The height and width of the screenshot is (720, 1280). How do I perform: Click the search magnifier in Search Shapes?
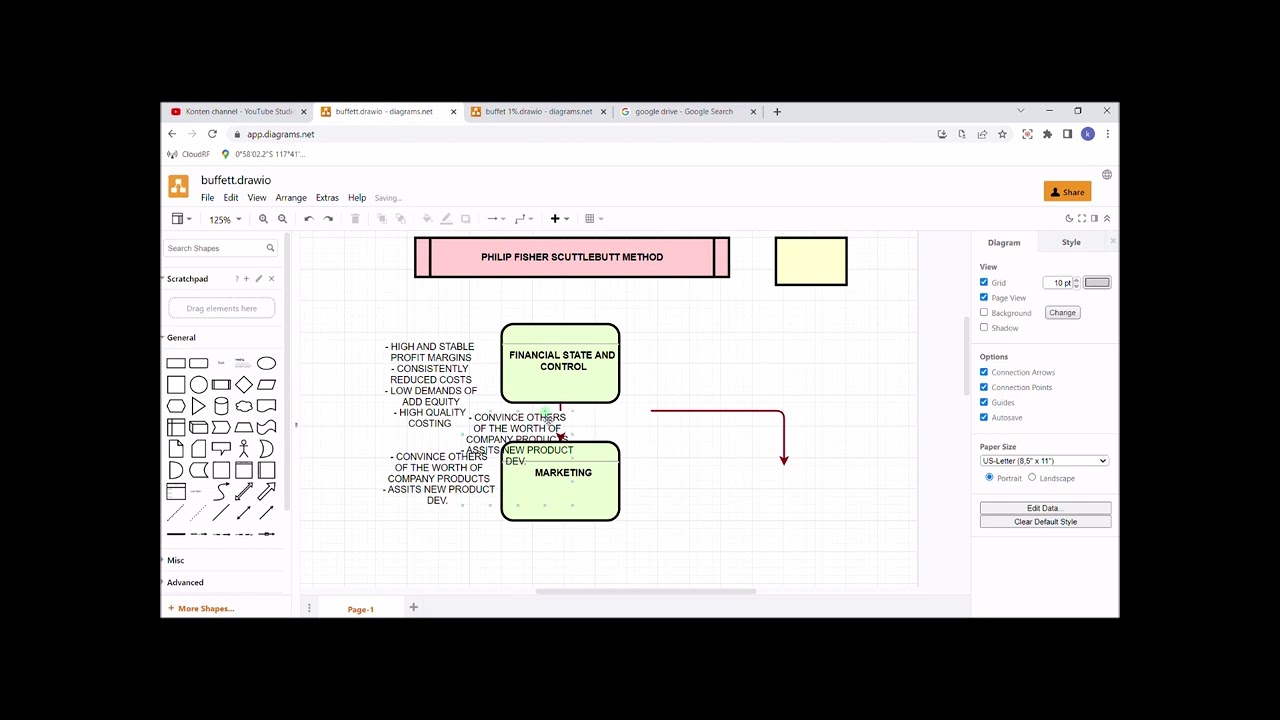coord(270,248)
